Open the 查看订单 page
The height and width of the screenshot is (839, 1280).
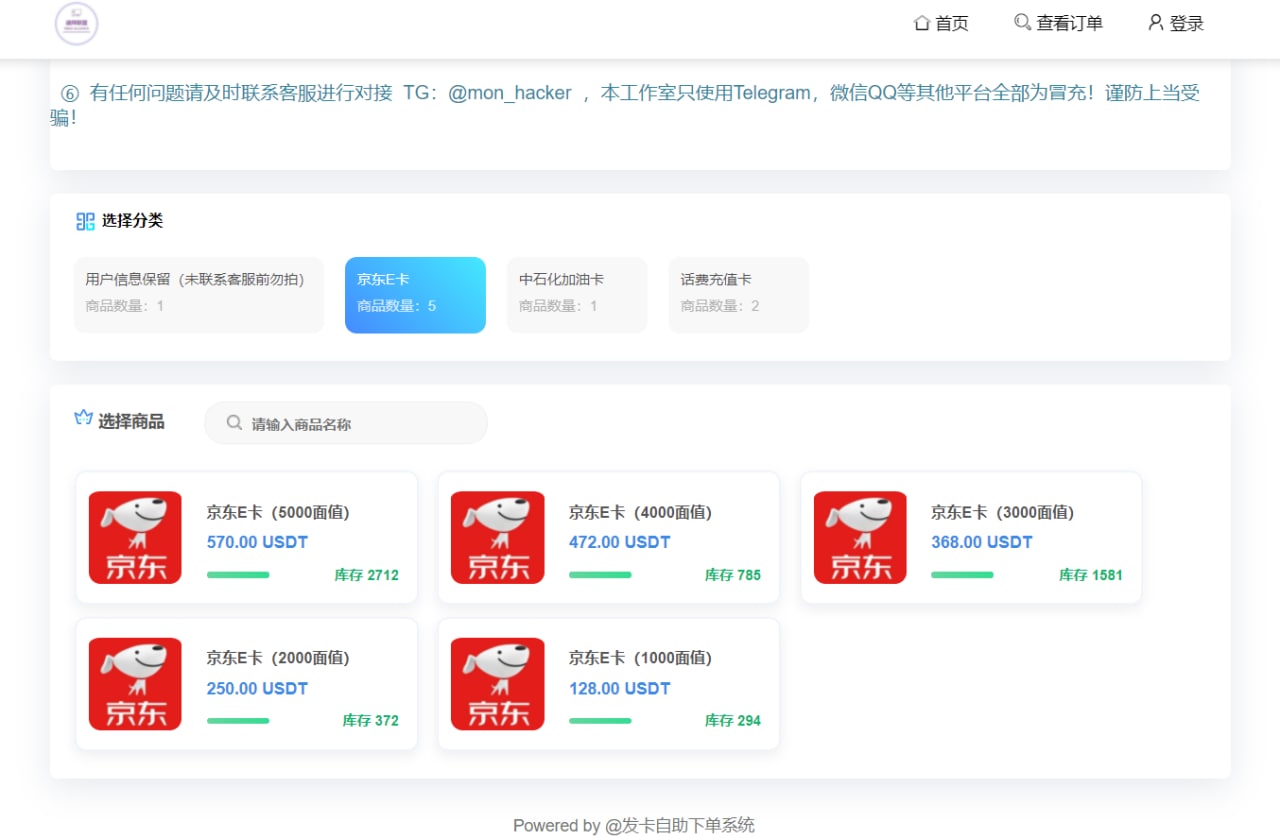click(x=1068, y=22)
